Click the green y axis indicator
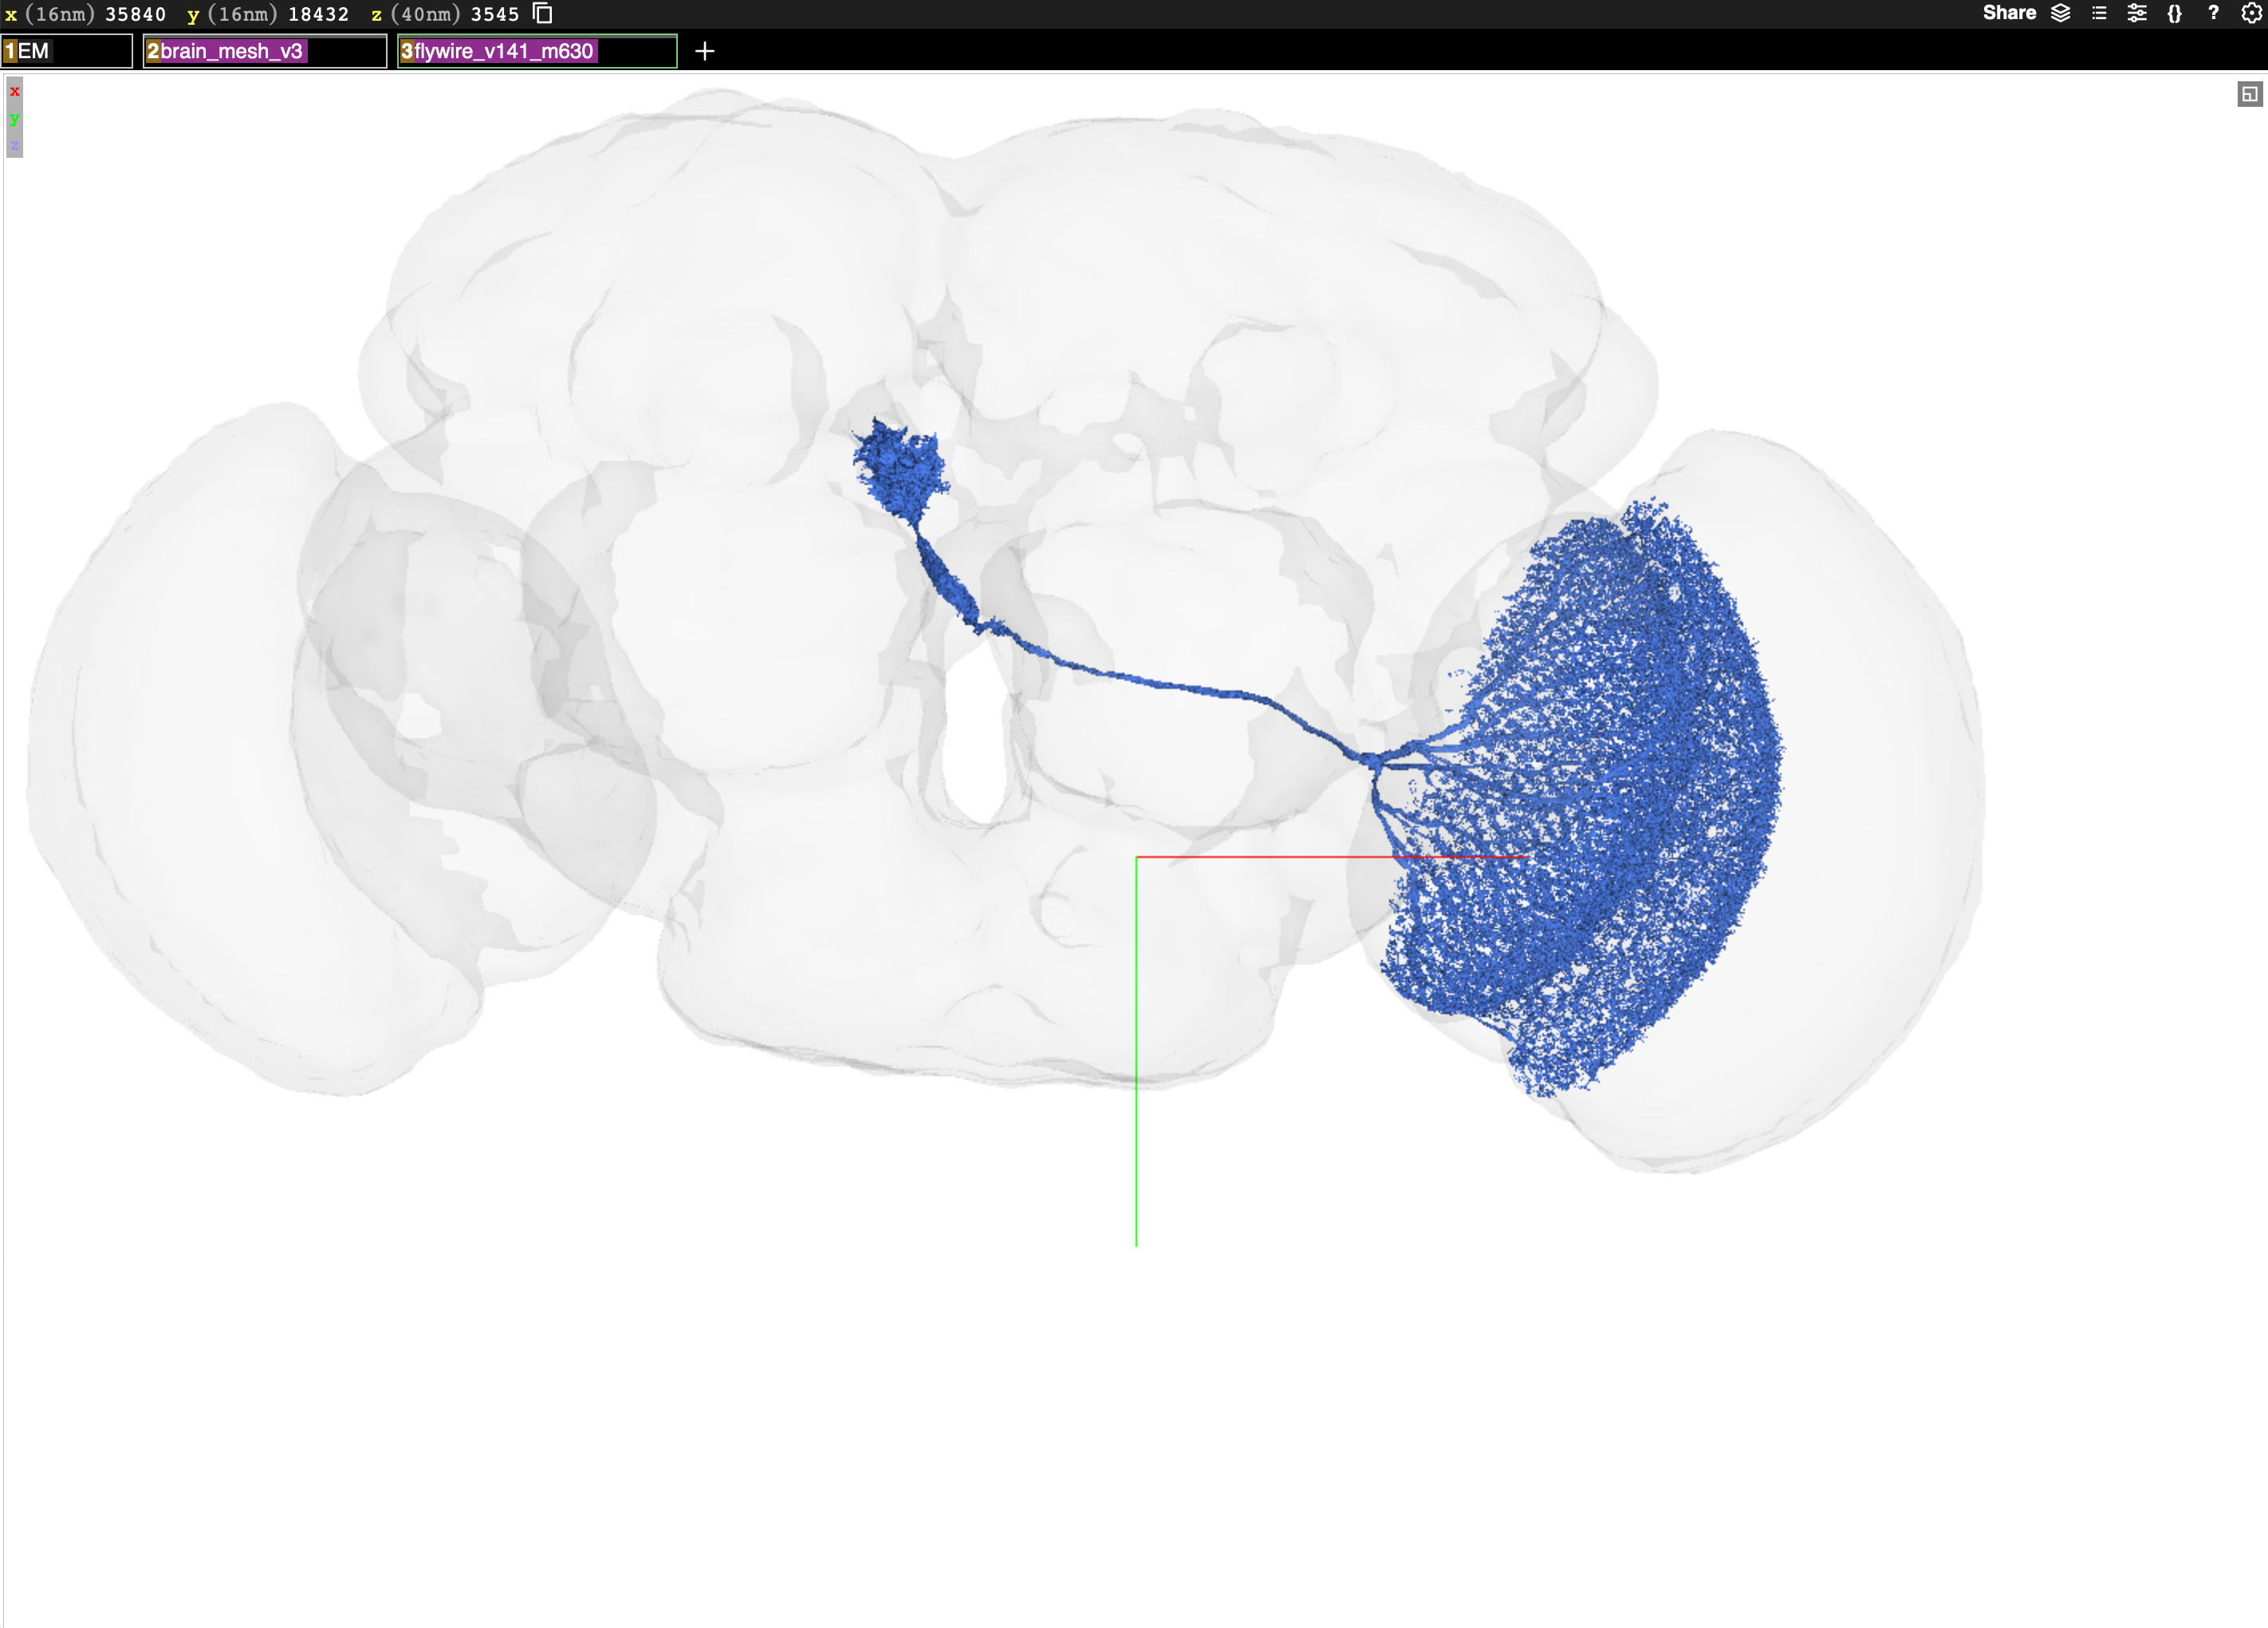This screenshot has width=2268, height=1628. (x=14, y=119)
